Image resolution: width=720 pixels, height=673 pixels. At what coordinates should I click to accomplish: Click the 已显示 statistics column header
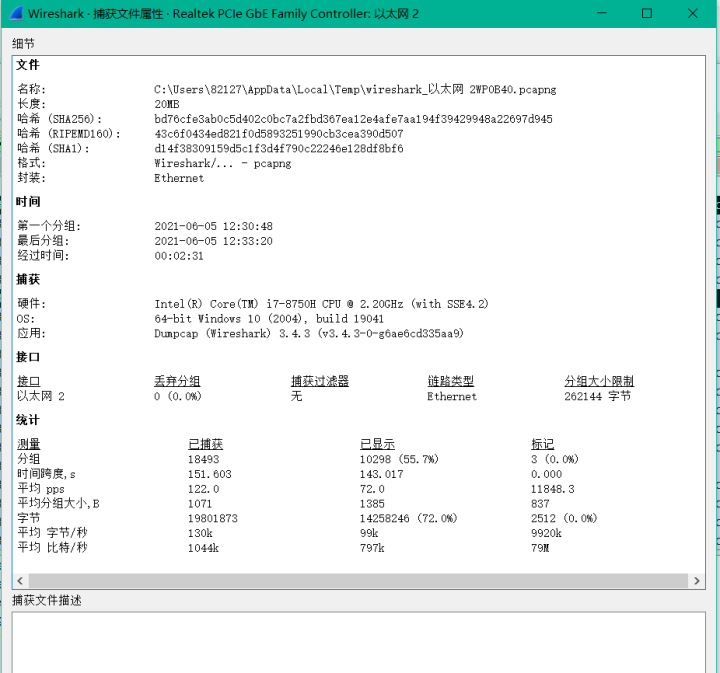point(377,444)
